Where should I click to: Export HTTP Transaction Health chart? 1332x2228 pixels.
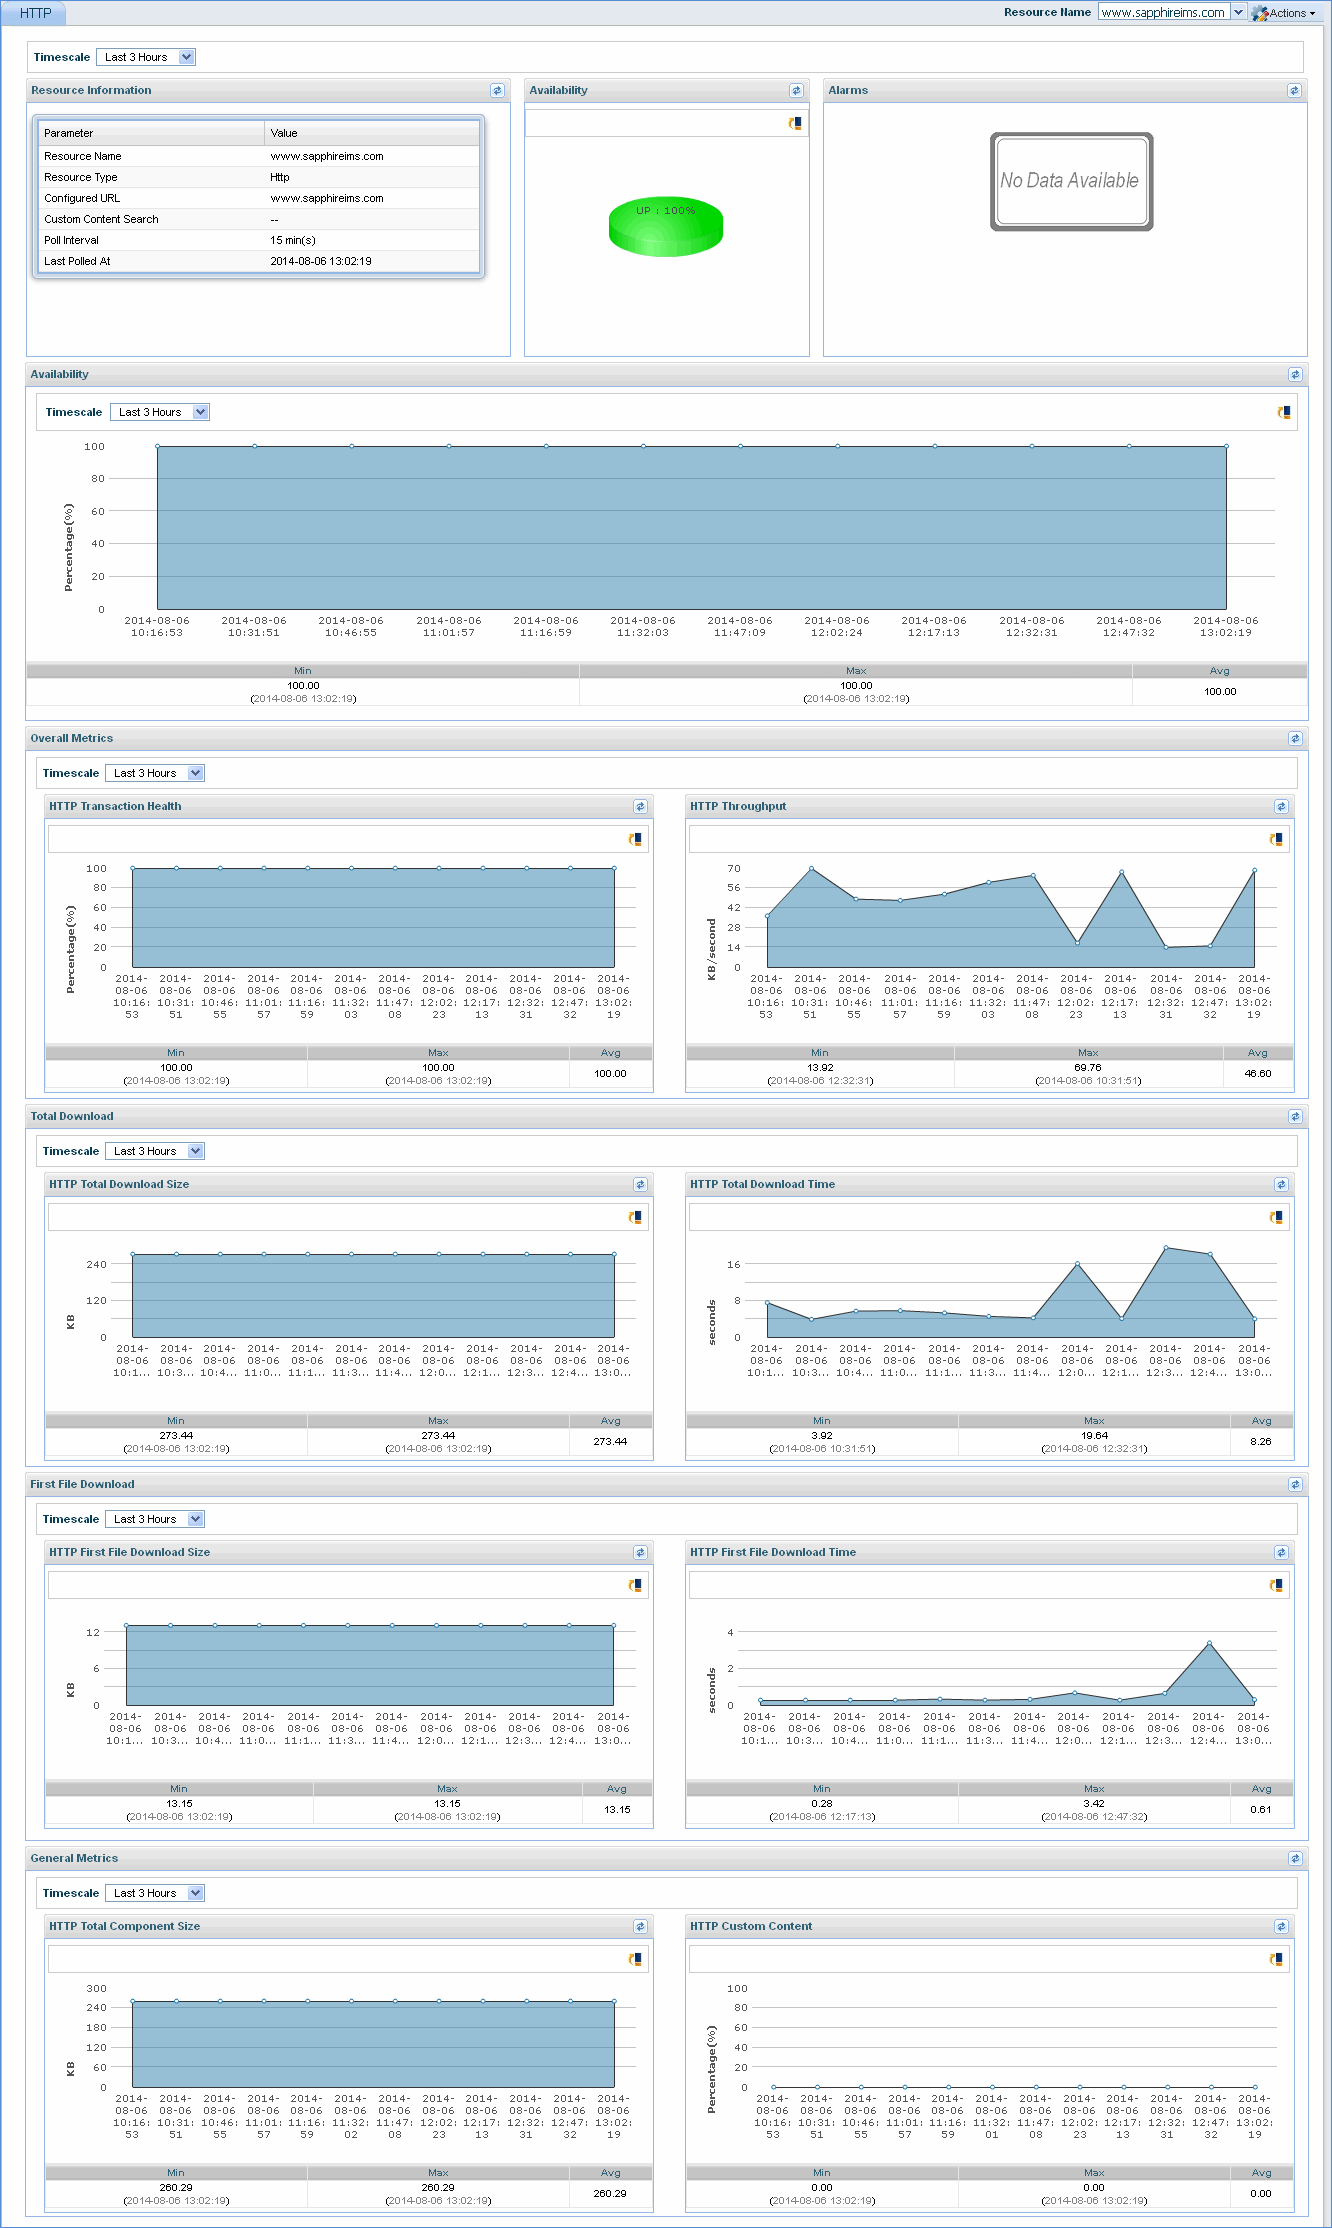point(635,839)
